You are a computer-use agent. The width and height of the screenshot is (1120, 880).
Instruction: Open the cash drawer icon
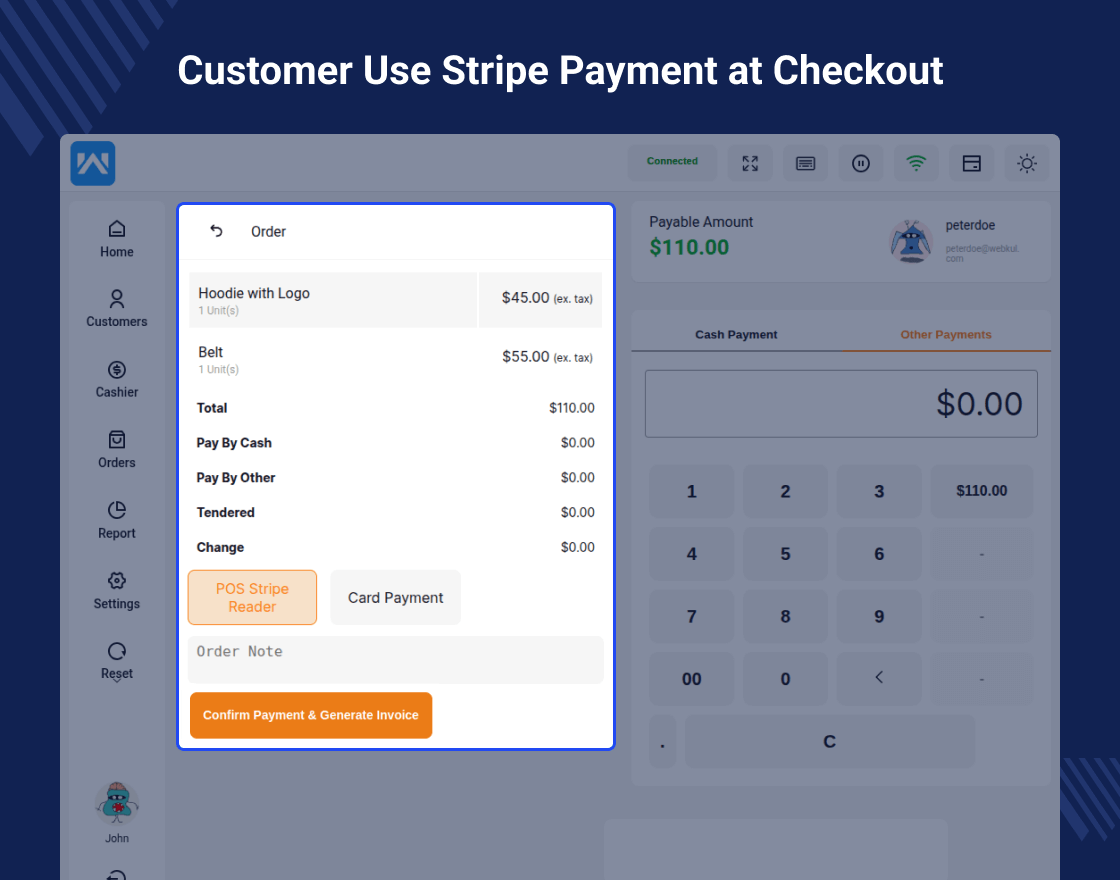click(971, 163)
